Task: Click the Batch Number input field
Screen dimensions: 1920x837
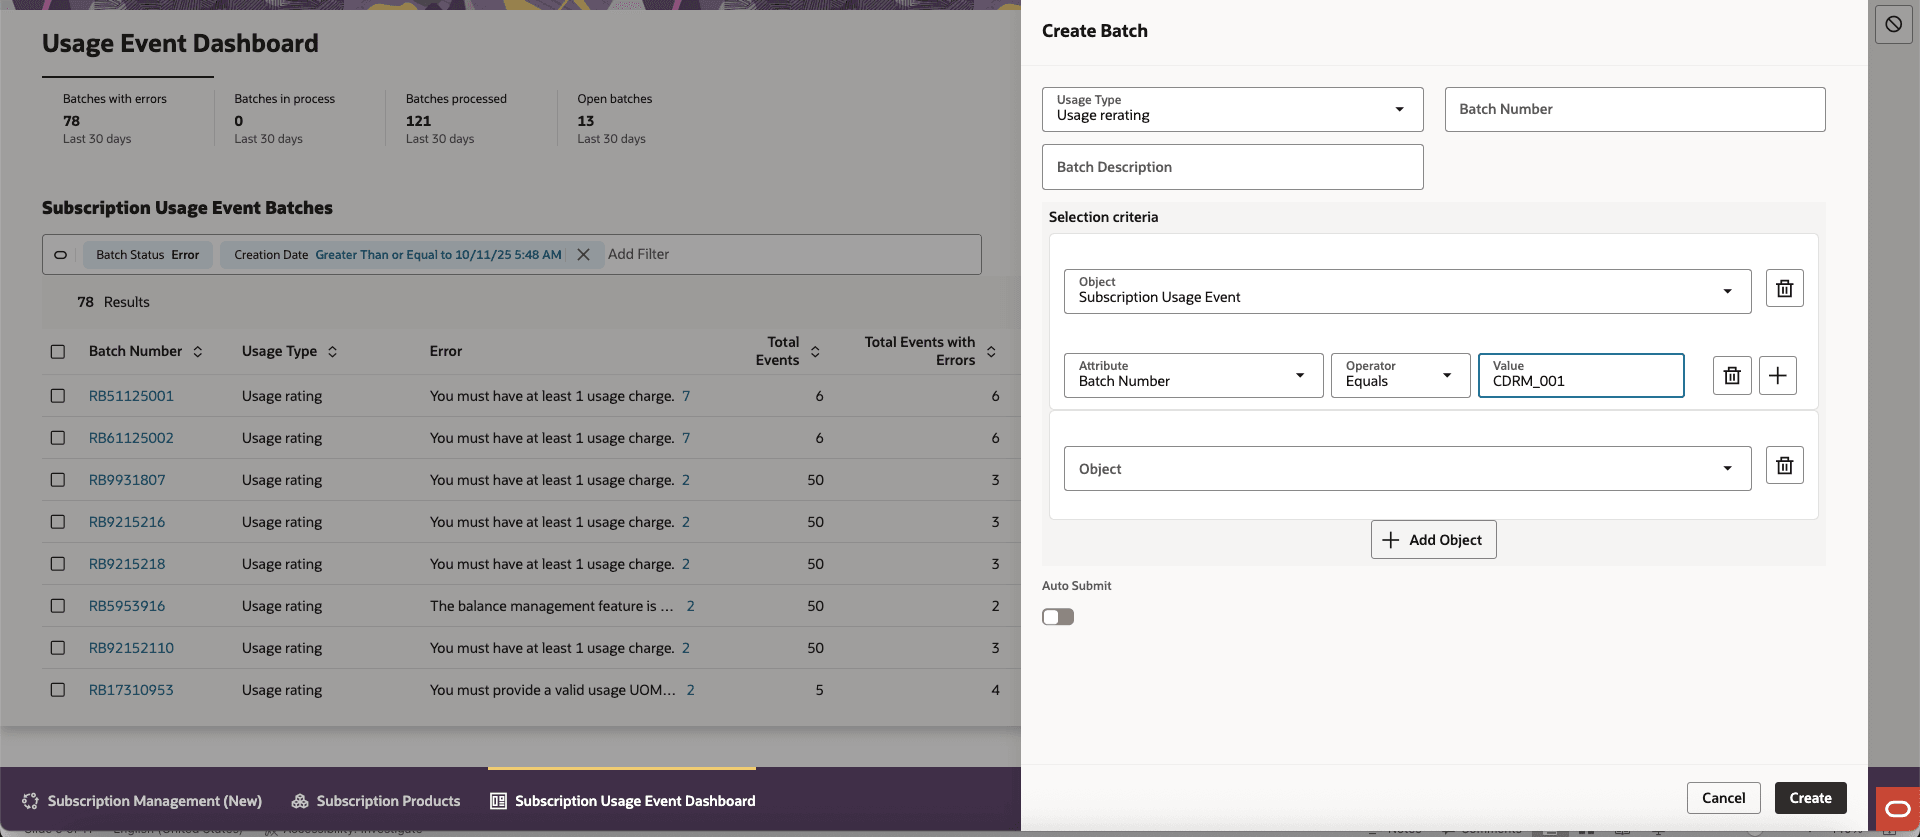Action: pyautogui.click(x=1635, y=109)
